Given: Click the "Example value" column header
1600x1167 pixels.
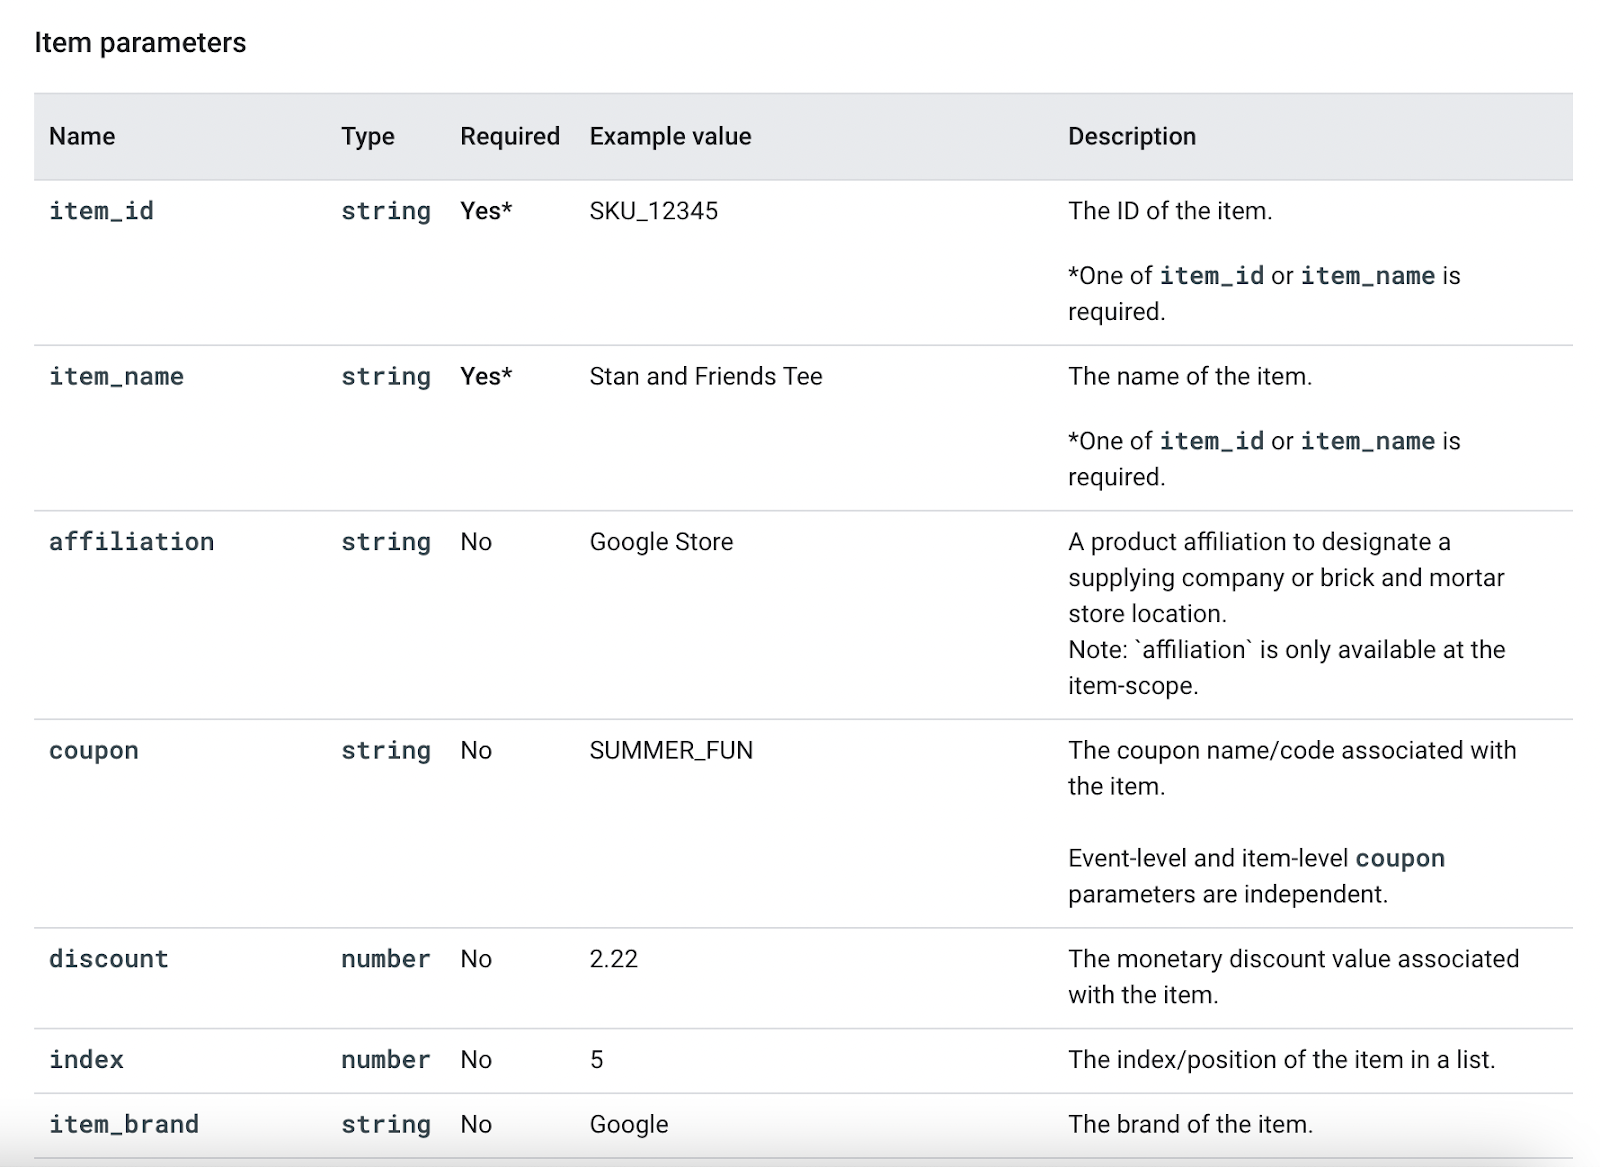Looking at the screenshot, I should pos(670,136).
